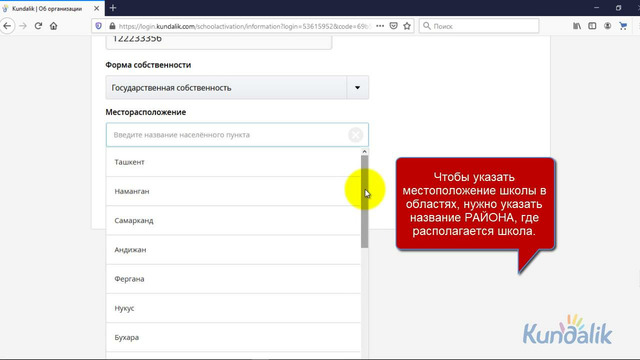Choose Бухара from the list

pos(233,337)
